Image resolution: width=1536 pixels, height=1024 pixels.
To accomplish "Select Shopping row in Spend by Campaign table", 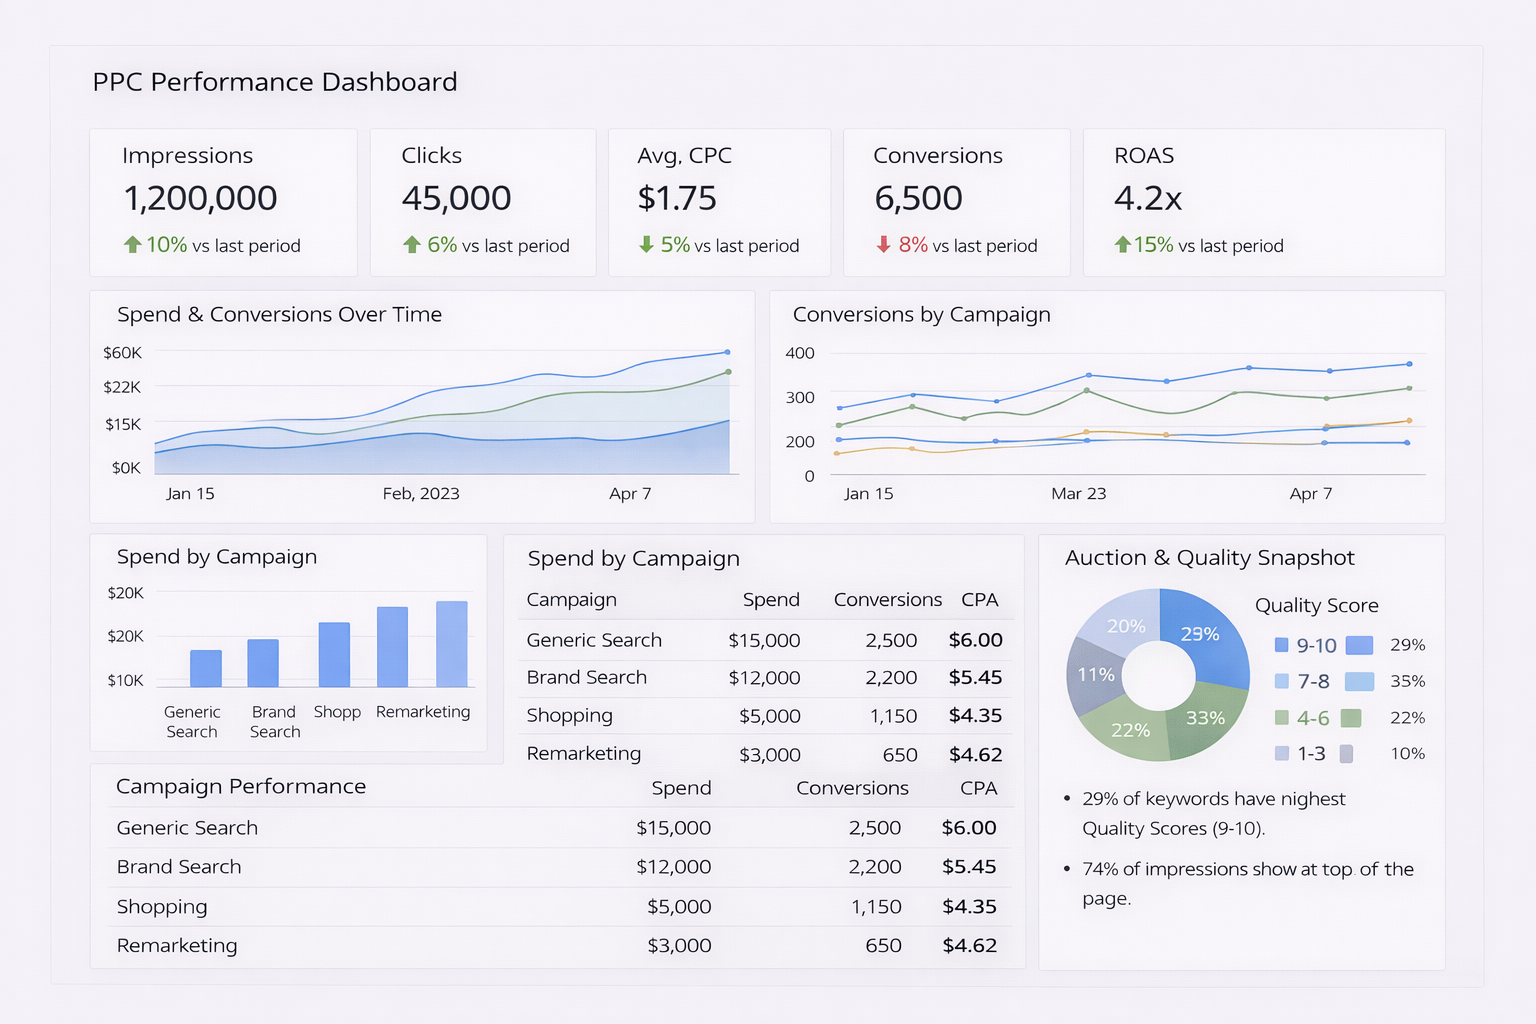I will point(764,716).
